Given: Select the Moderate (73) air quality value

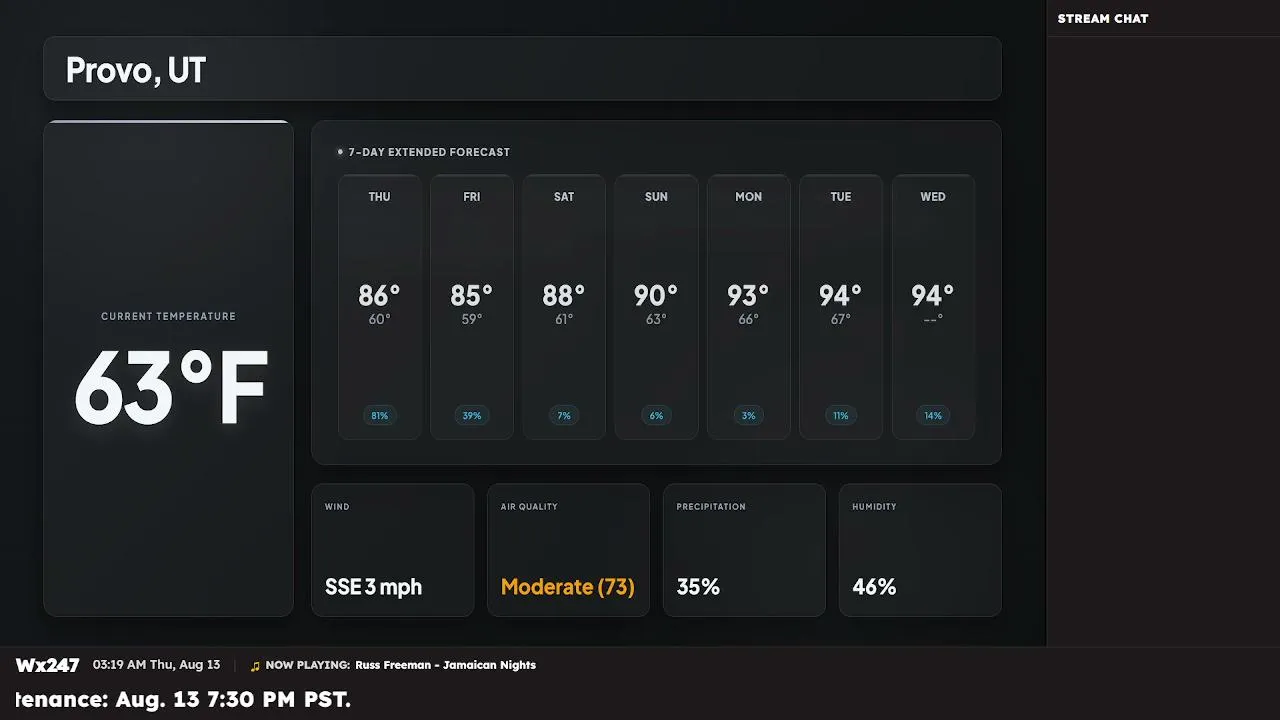Looking at the screenshot, I should click(568, 587).
